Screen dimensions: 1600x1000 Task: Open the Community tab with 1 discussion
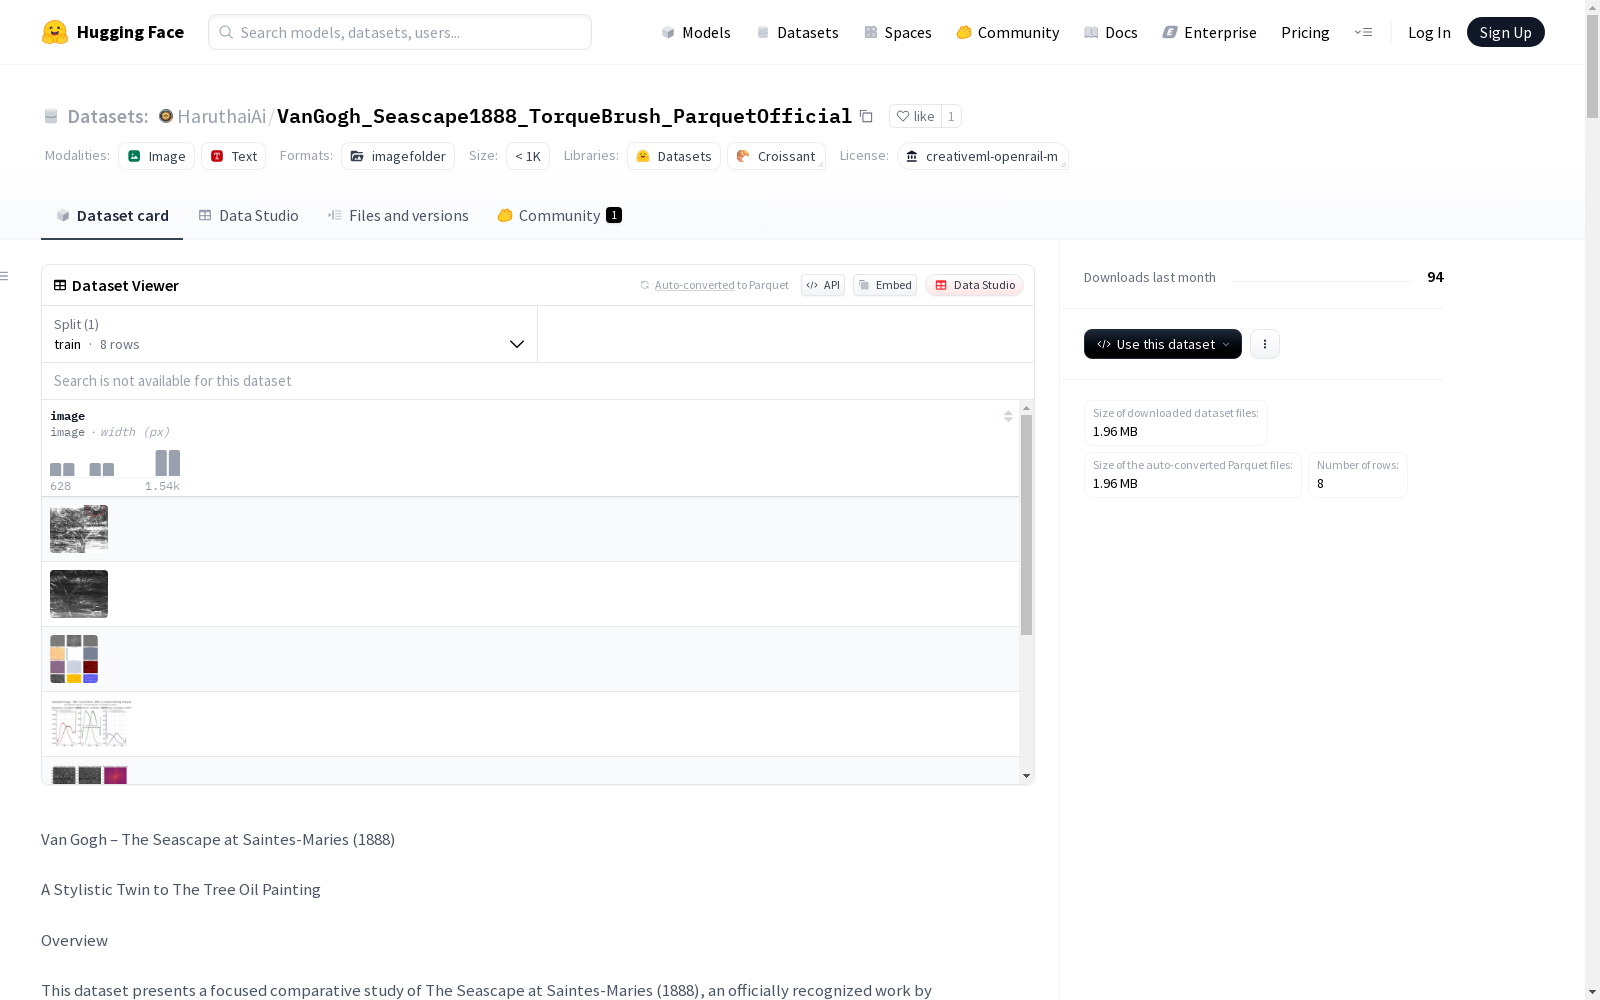click(559, 215)
